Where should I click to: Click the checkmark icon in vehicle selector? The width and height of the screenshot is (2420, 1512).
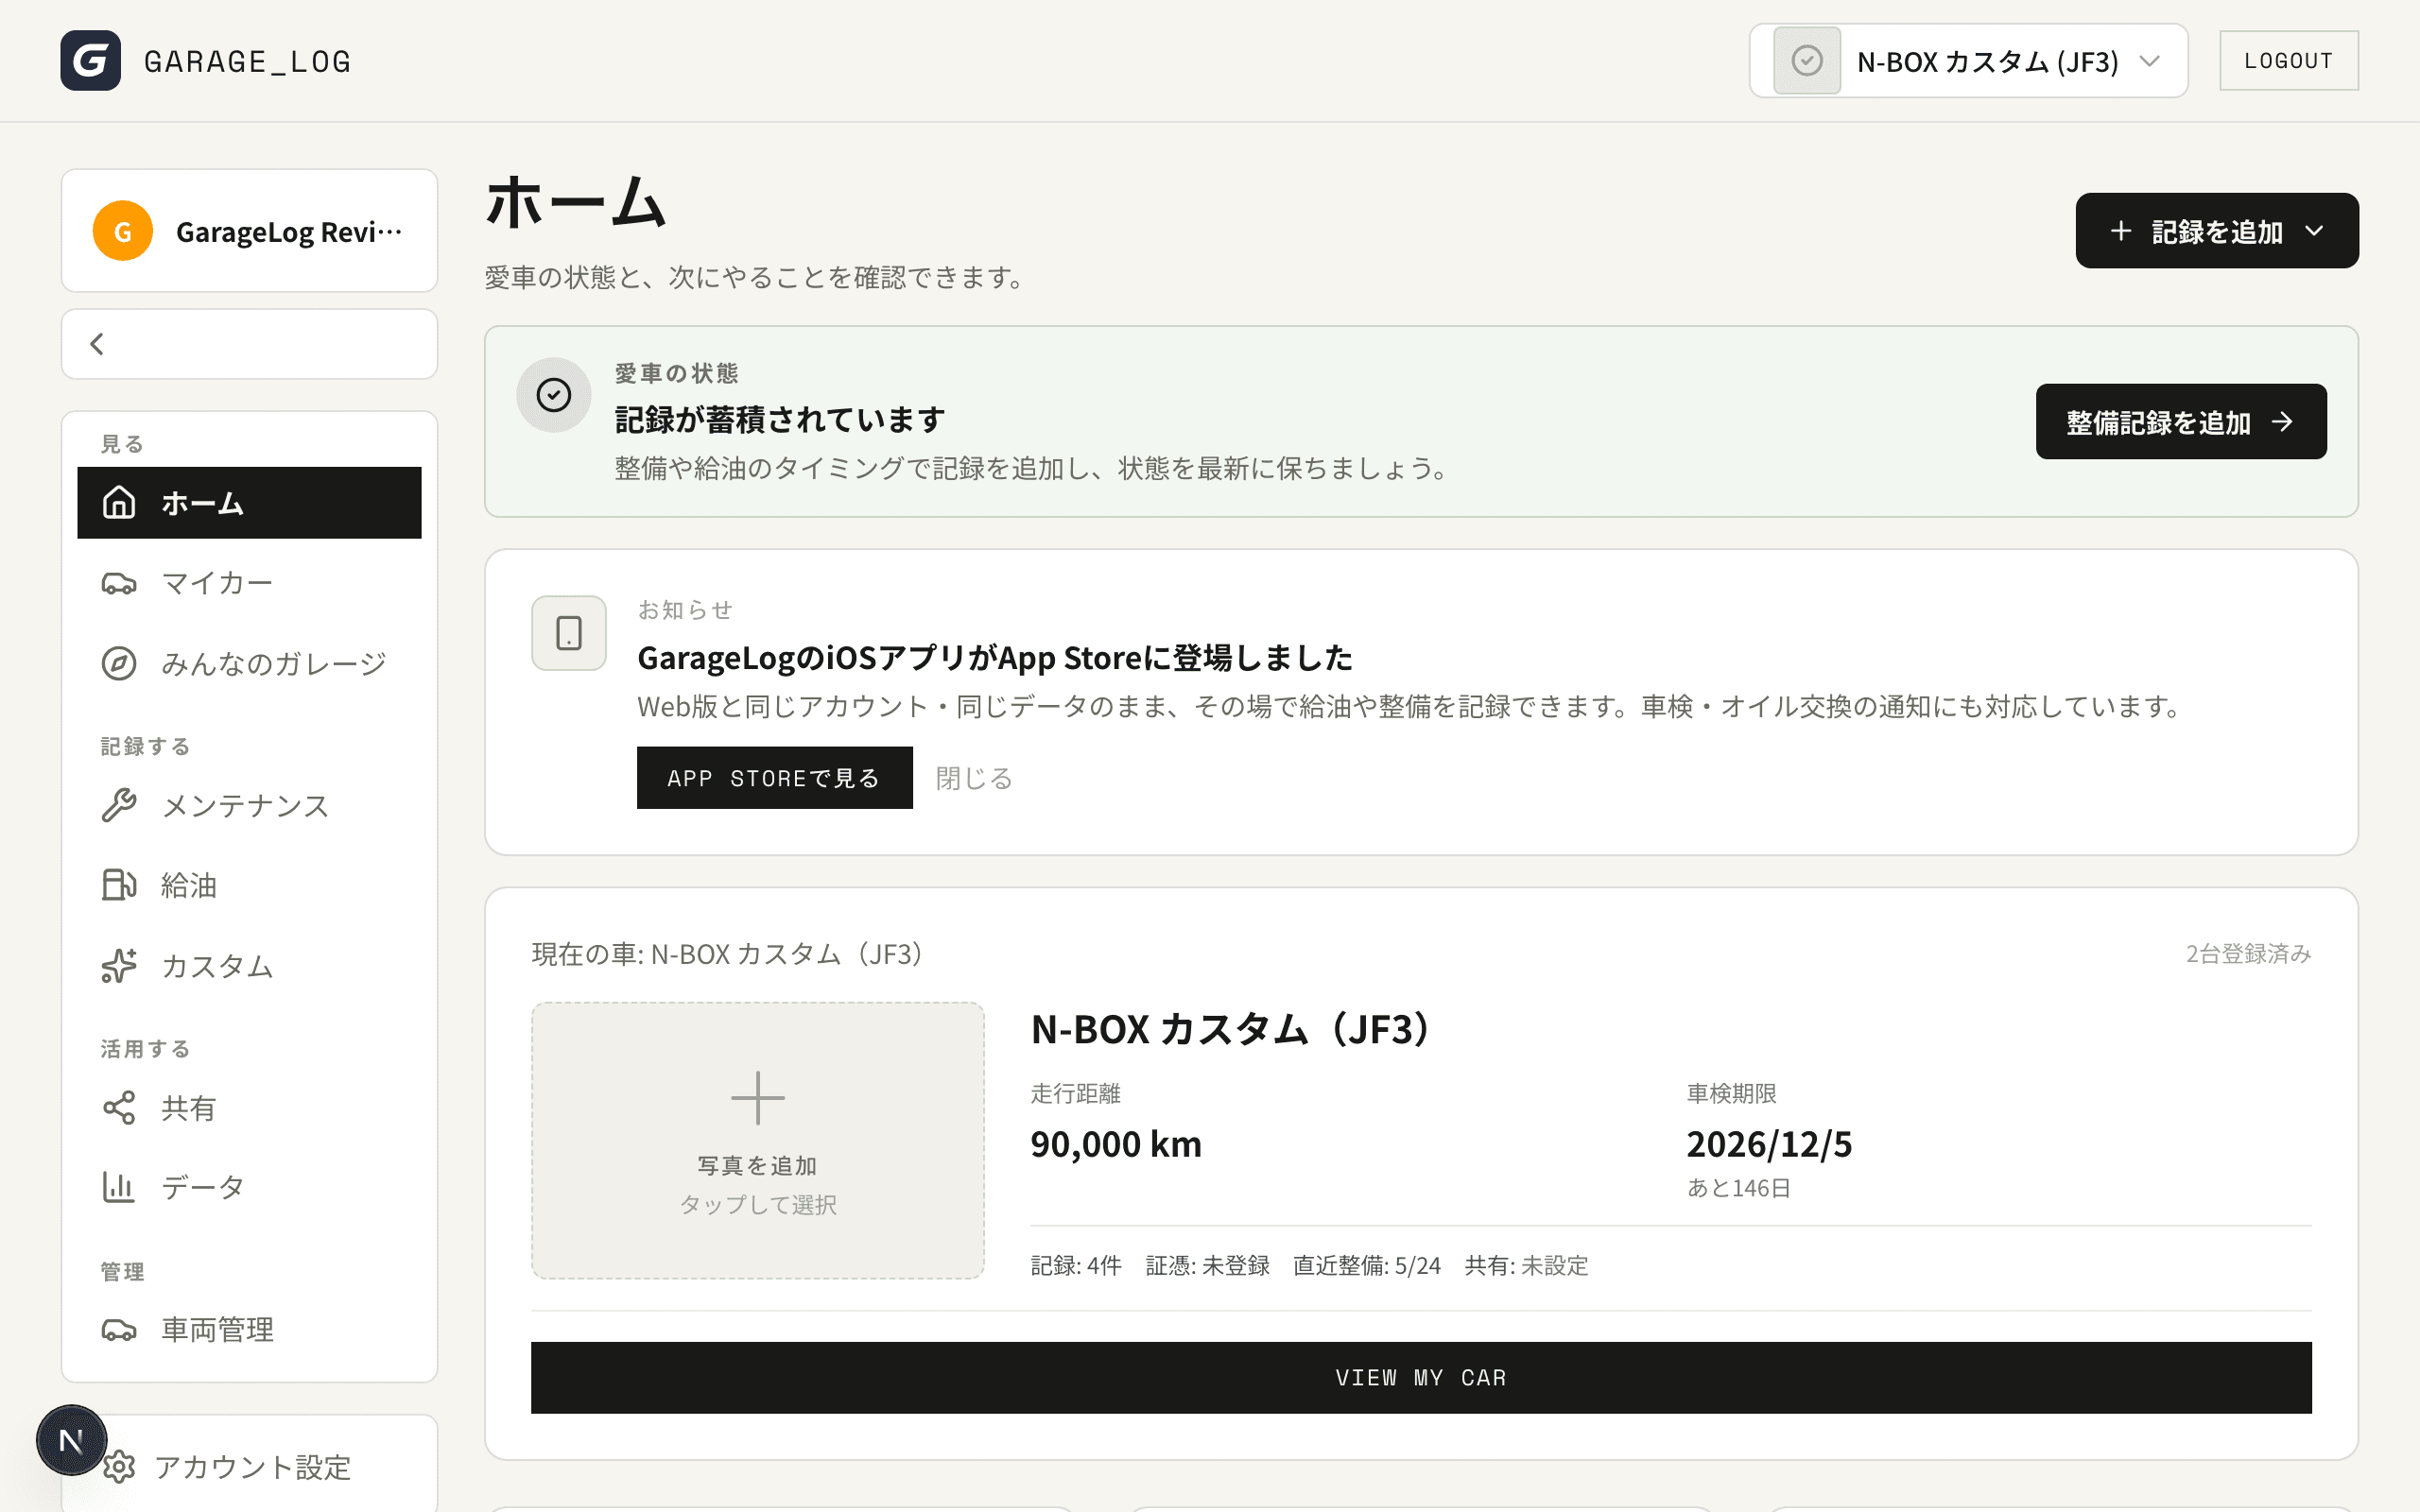click(1806, 61)
